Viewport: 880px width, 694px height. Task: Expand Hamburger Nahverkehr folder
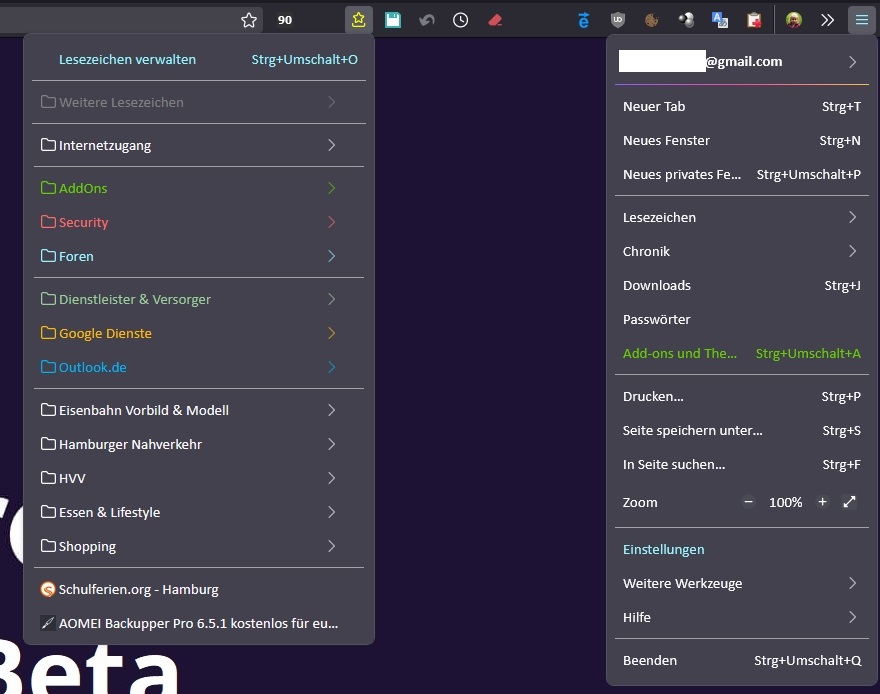(x=199, y=444)
